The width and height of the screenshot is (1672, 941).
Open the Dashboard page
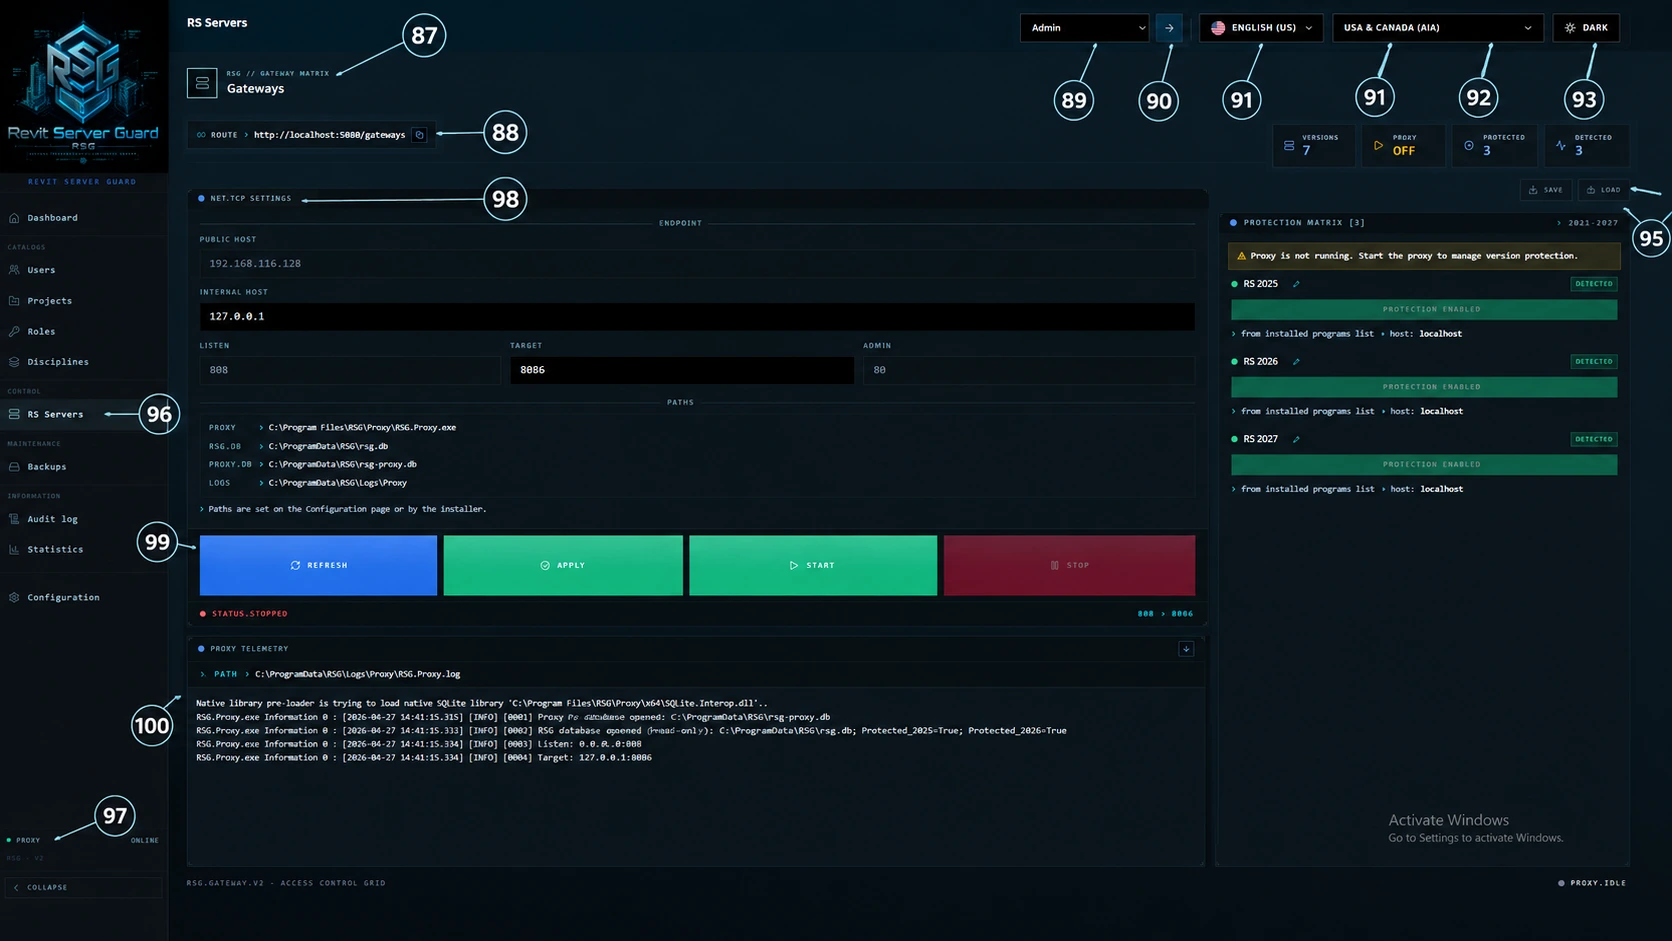[x=83, y=218]
